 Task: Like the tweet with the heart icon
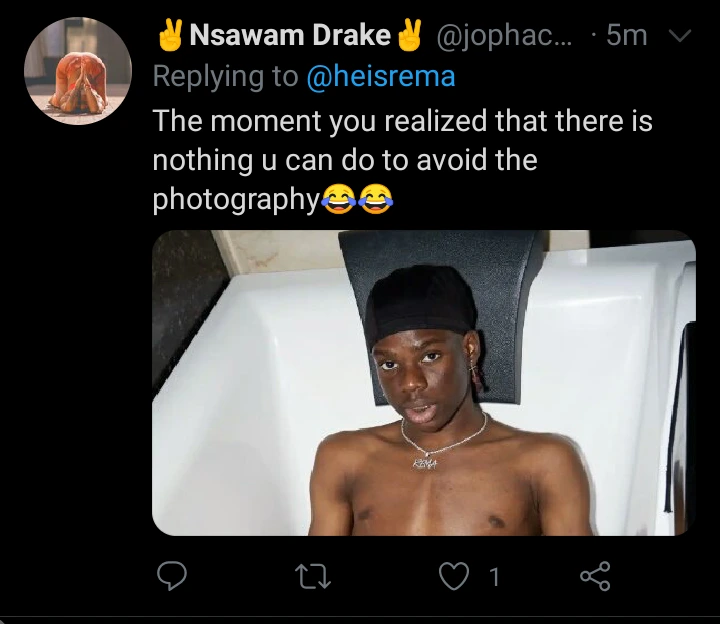point(454,576)
